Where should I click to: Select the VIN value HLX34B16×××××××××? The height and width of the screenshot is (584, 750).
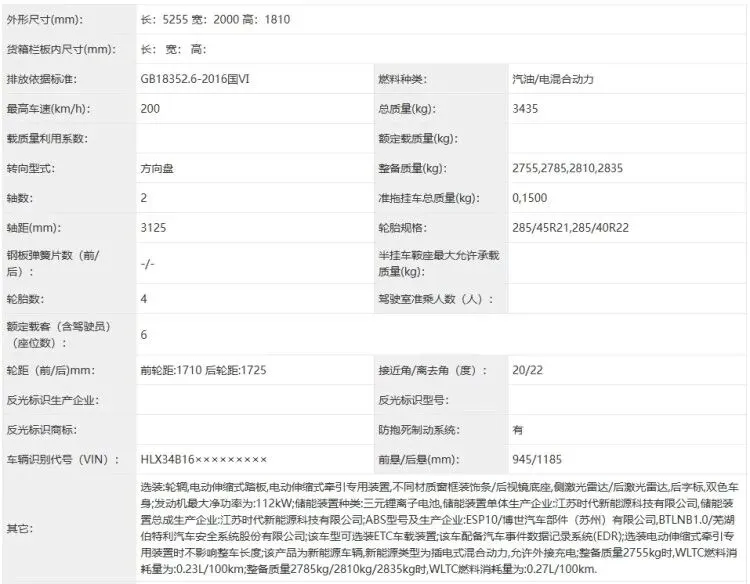204,460
